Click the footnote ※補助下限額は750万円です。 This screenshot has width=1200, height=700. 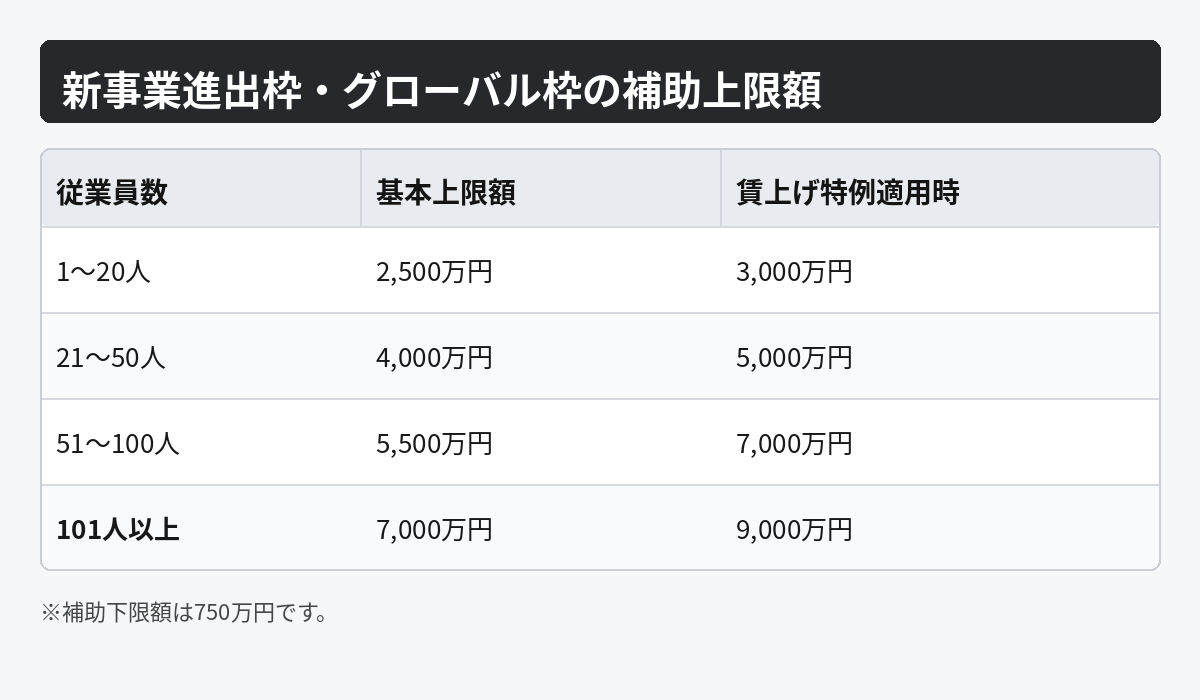tap(185, 612)
